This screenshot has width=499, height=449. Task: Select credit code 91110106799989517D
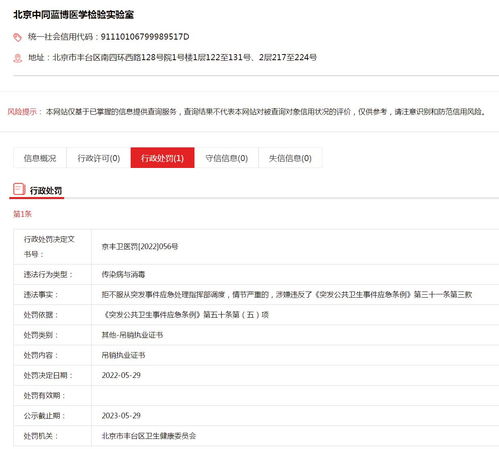pos(145,37)
